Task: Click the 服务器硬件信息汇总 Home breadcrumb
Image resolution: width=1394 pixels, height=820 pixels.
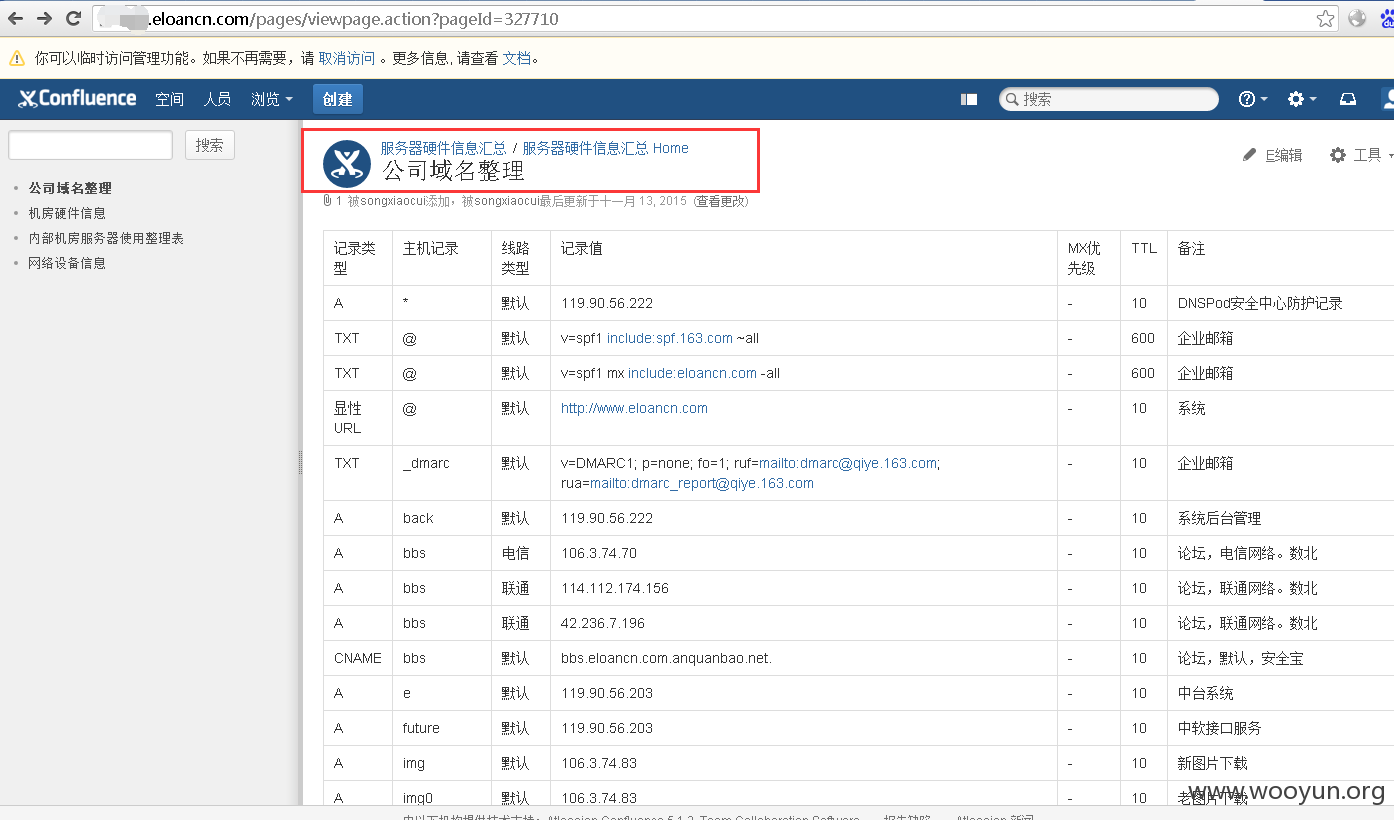Action: coord(605,148)
